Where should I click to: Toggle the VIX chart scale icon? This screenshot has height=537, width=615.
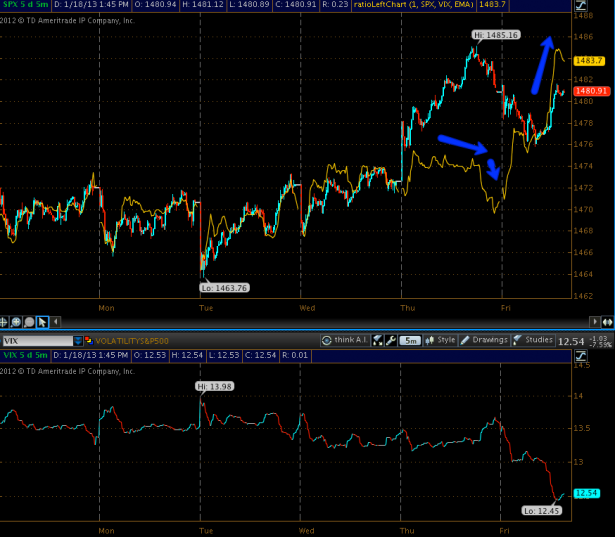(581, 356)
